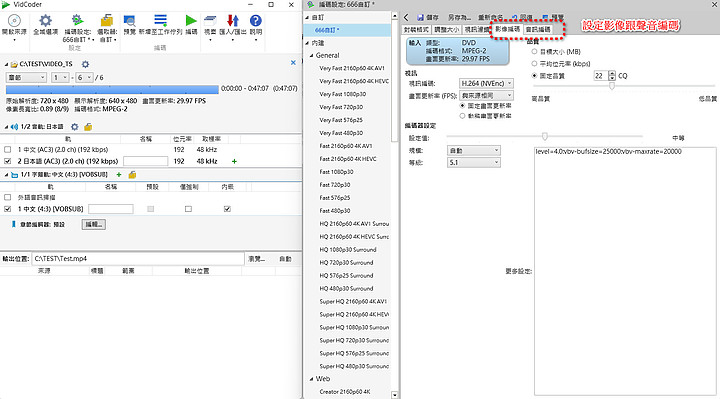Open source settings gear beside C:\TEST\VIDEO_TS
Screen dimensions: 720x399
click(85, 64)
